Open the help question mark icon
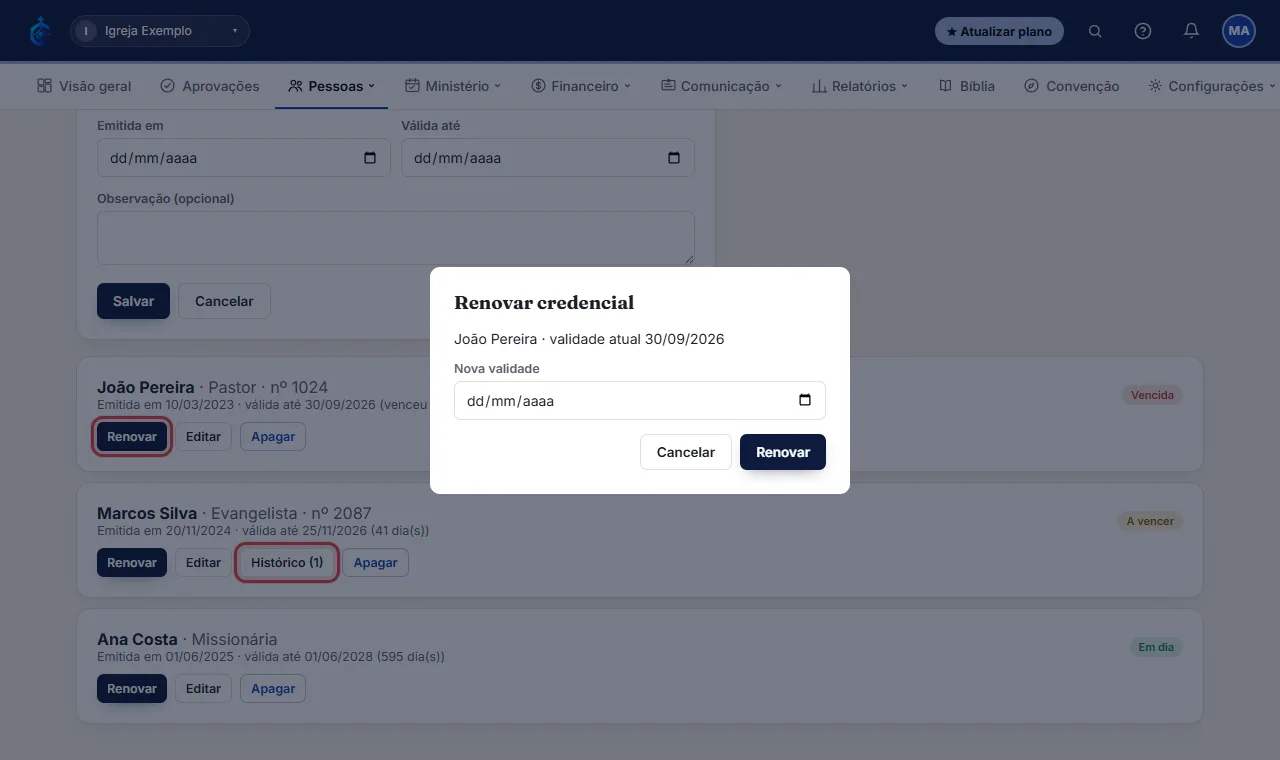 tap(1143, 31)
